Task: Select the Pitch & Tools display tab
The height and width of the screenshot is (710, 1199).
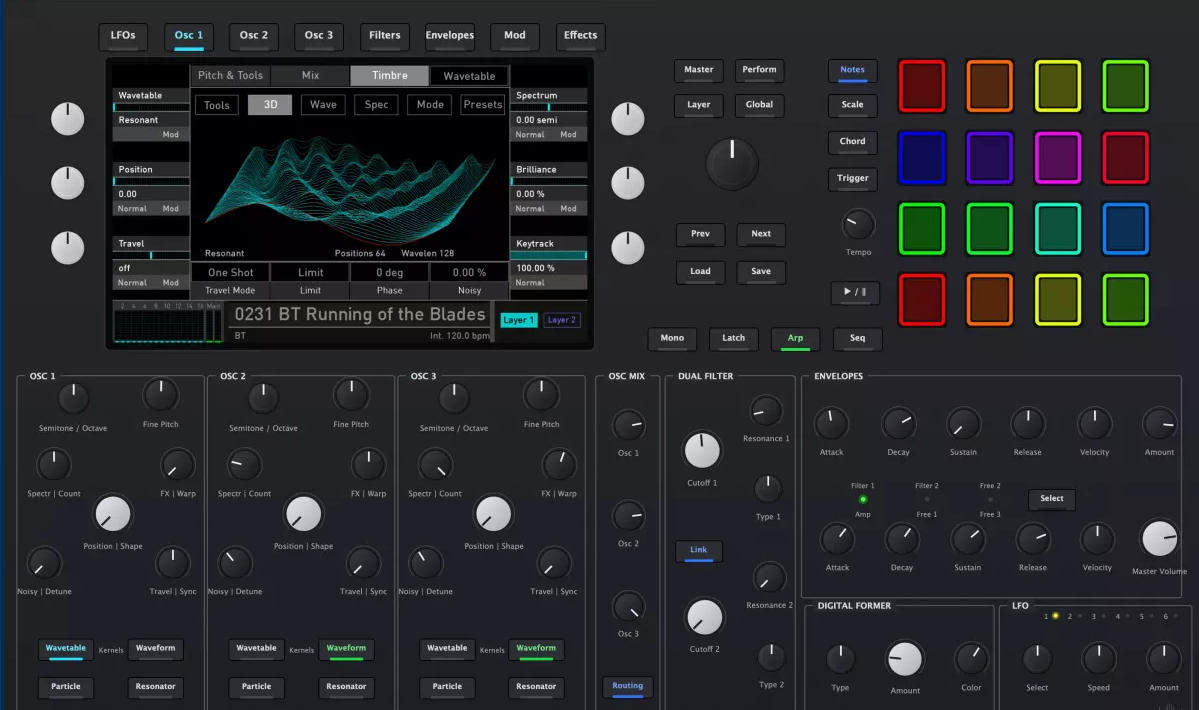Action: [230, 76]
